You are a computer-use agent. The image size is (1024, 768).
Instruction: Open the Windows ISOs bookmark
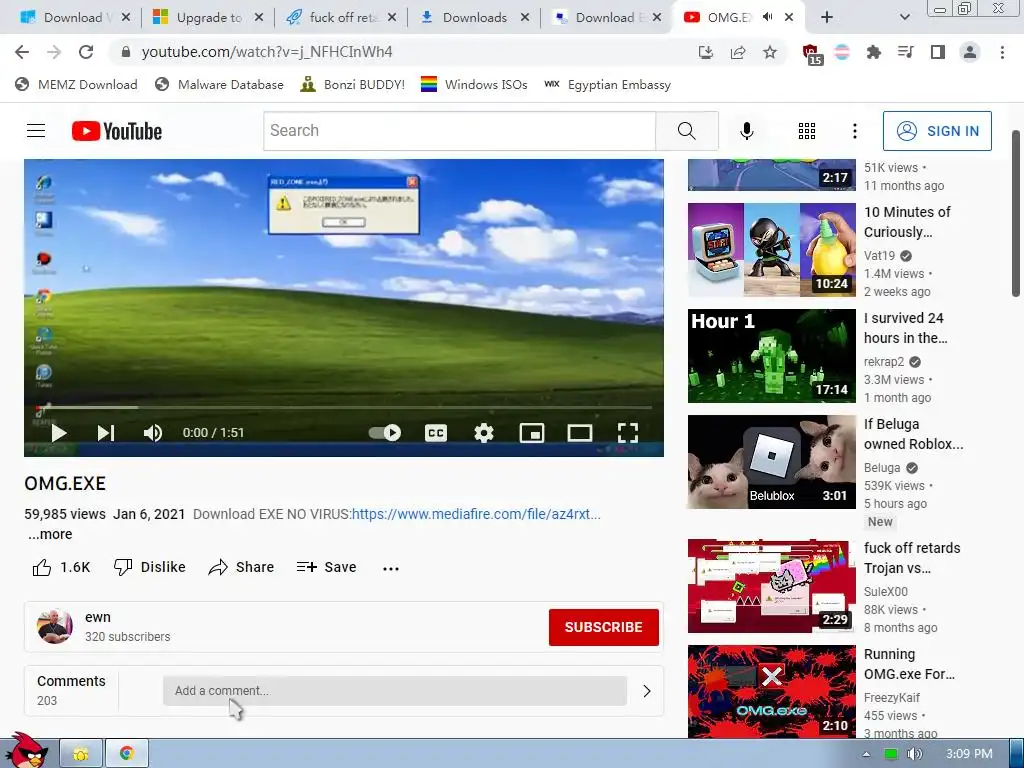pos(474,84)
